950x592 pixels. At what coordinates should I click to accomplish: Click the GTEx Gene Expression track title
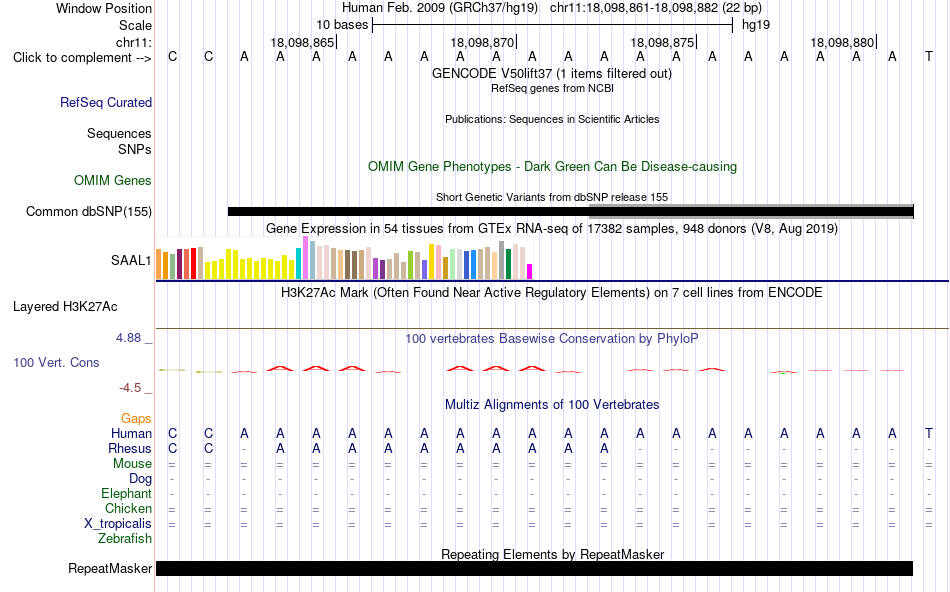[552, 228]
